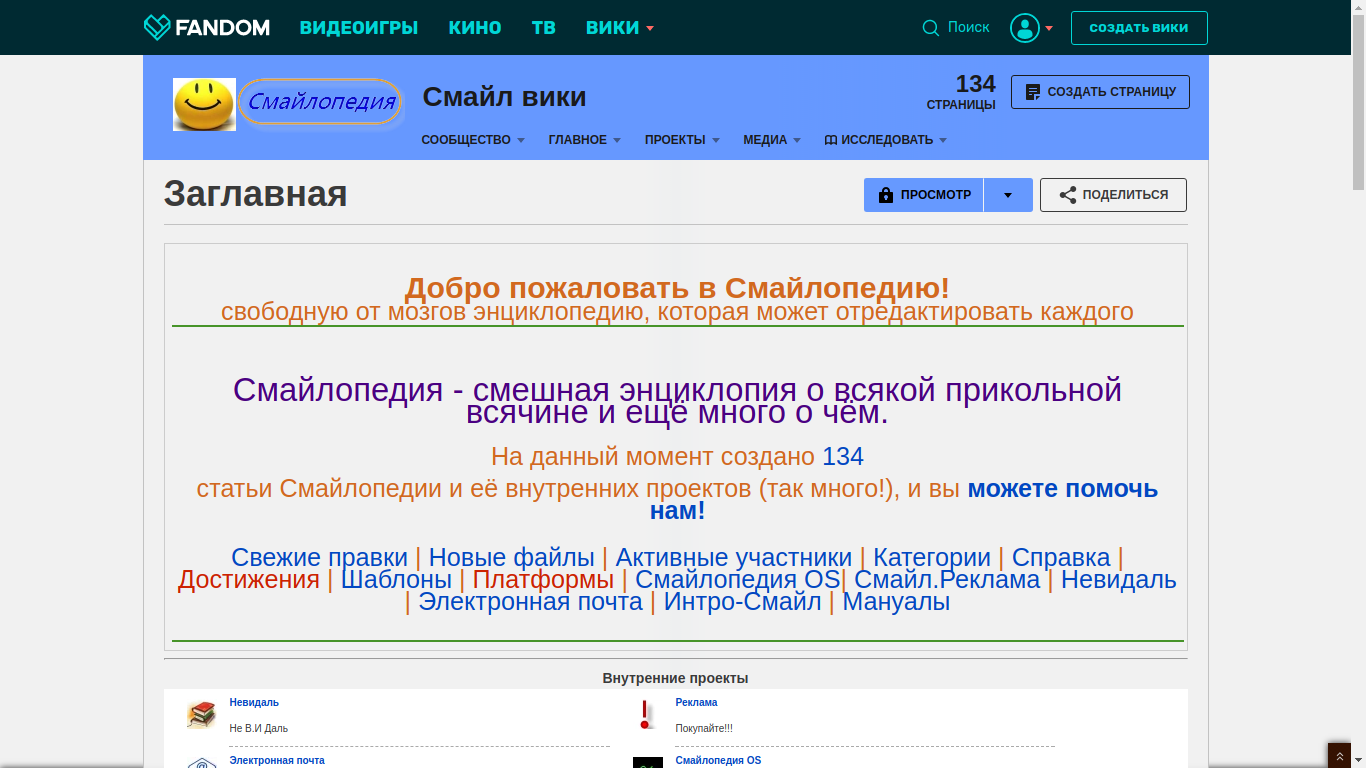
Task: Click the search magnifier icon
Action: (931, 28)
